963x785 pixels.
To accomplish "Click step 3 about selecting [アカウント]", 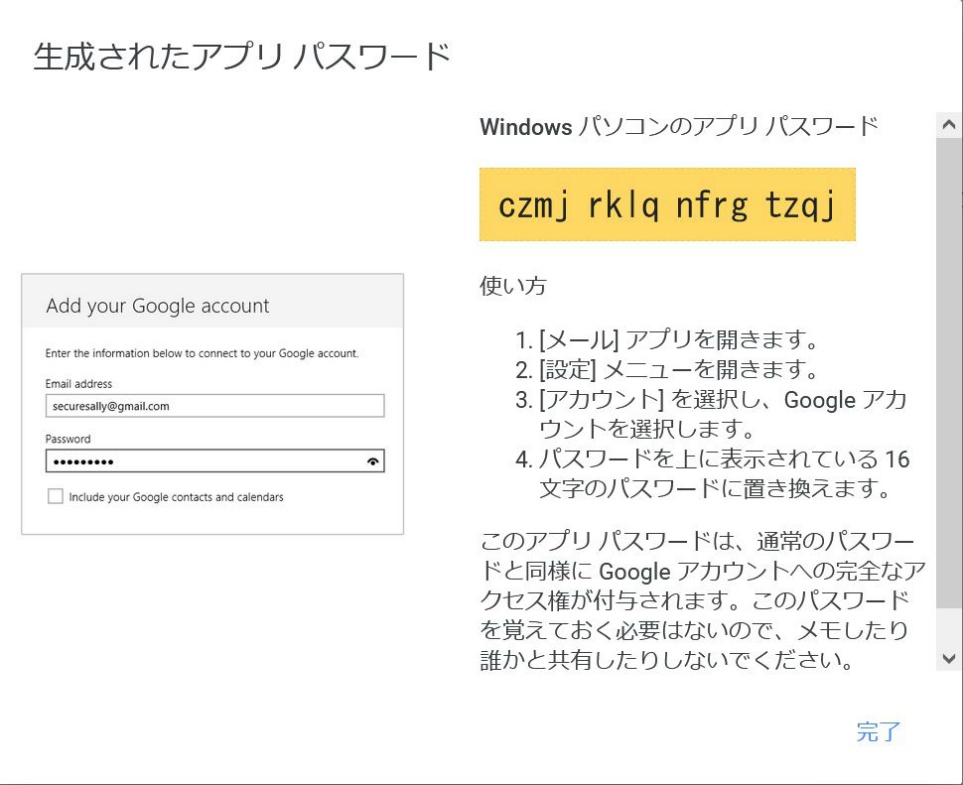I will point(711,414).
